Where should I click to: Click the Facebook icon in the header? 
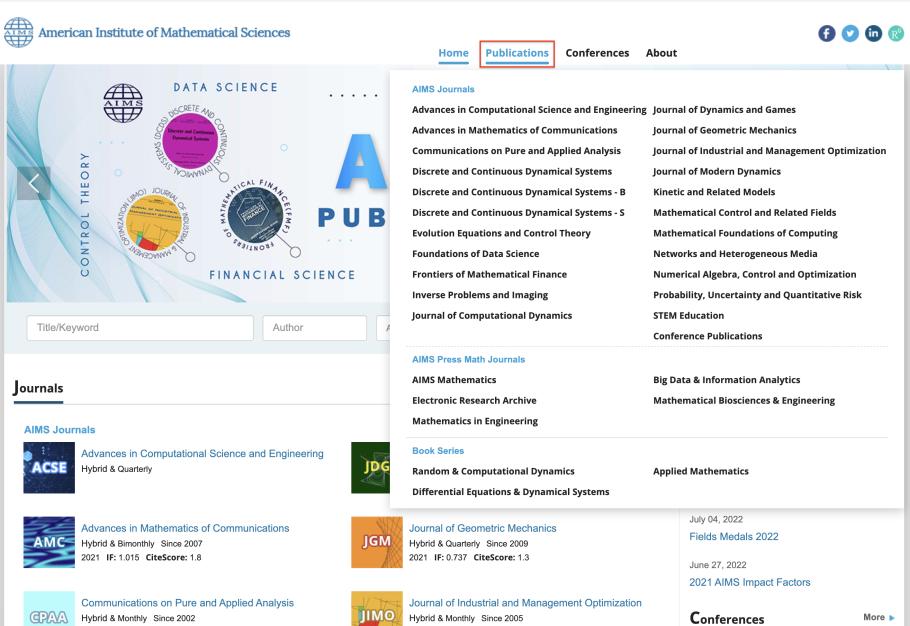(x=827, y=33)
